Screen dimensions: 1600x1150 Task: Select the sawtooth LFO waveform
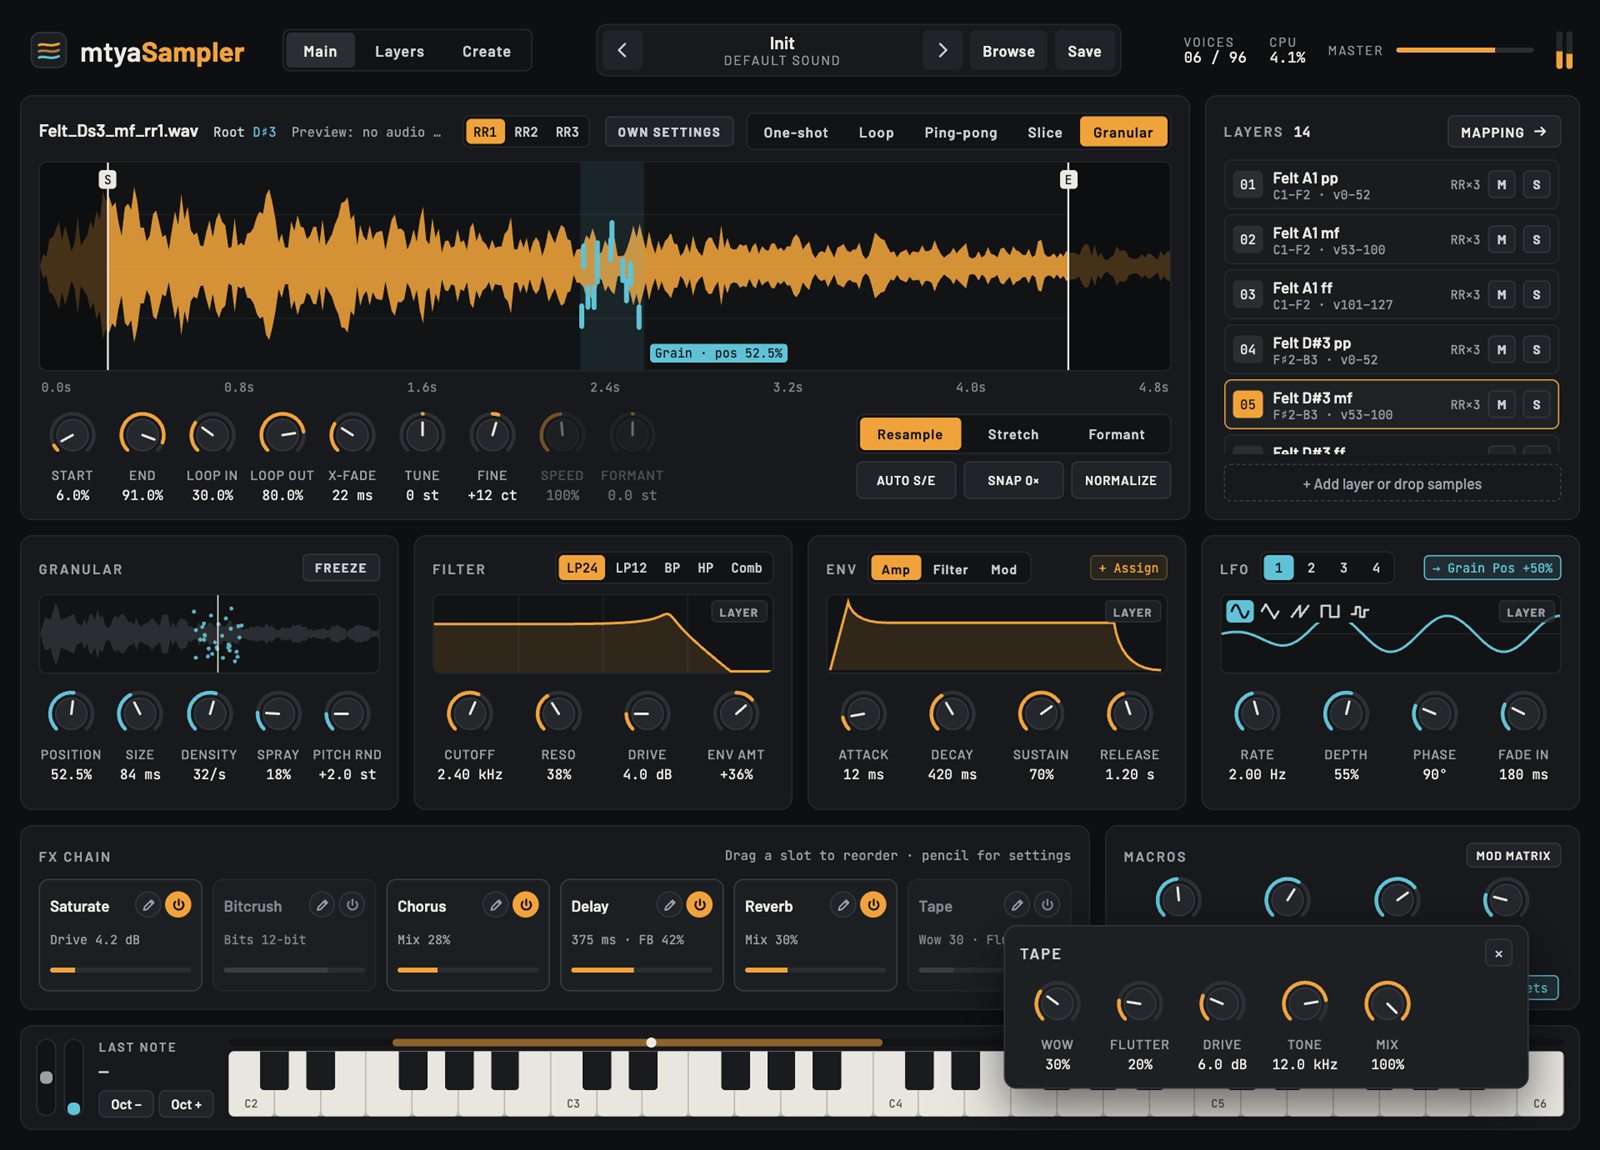(x=1300, y=611)
